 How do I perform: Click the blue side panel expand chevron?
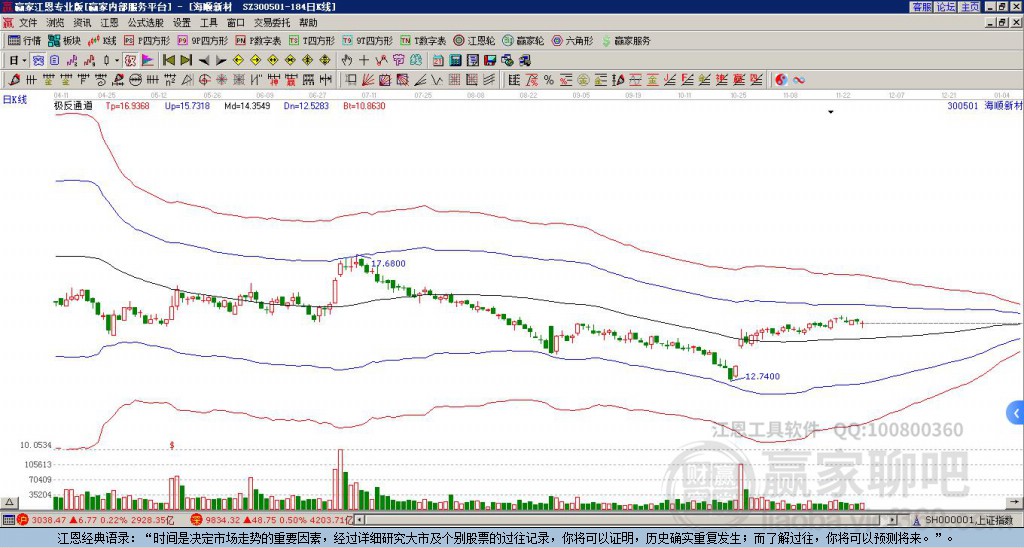tap(1016, 413)
